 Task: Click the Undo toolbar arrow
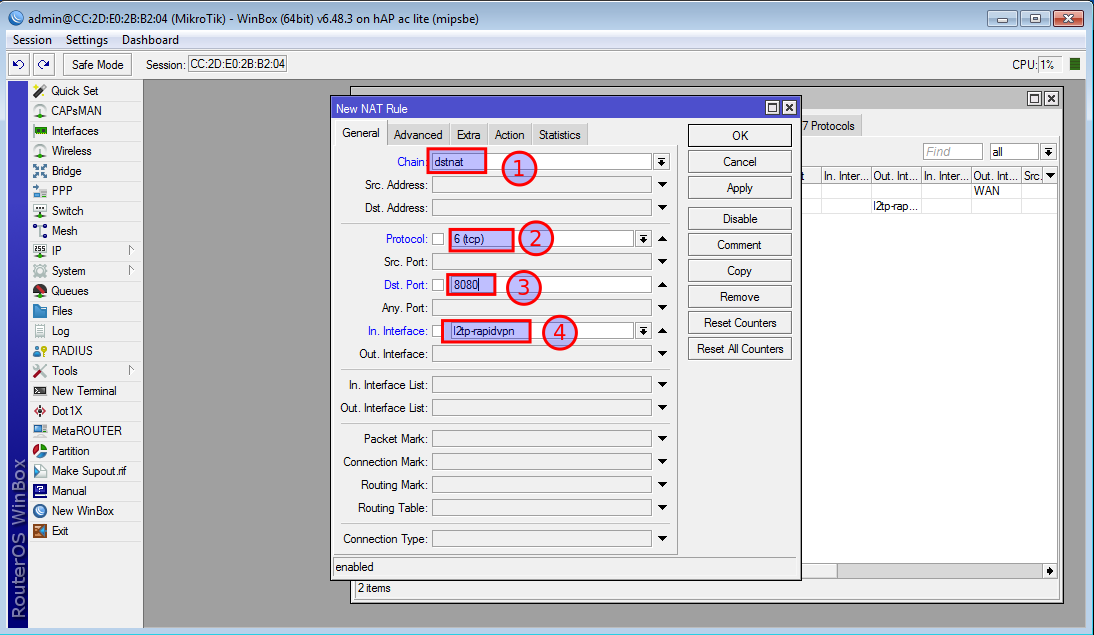pyautogui.click(x=19, y=65)
